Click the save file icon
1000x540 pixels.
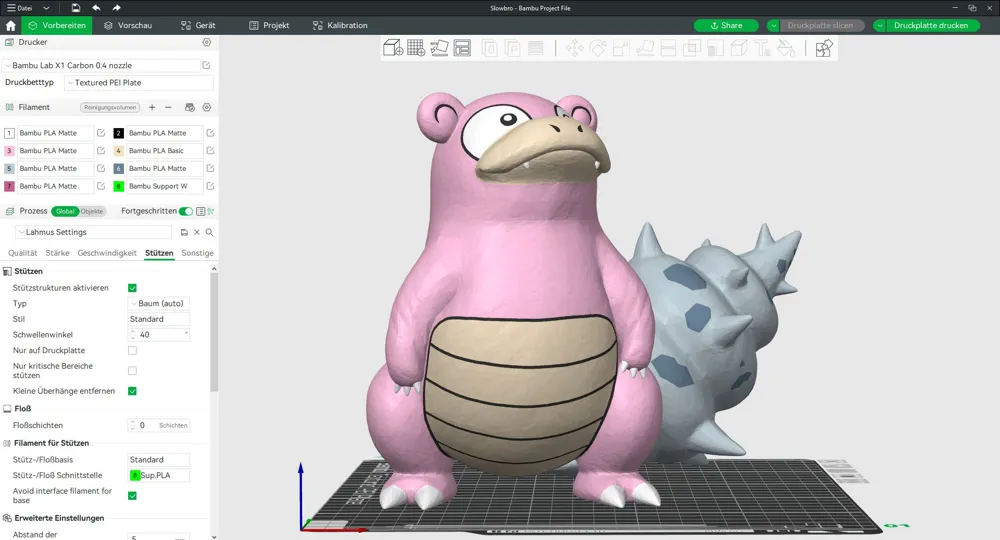point(75,8)
